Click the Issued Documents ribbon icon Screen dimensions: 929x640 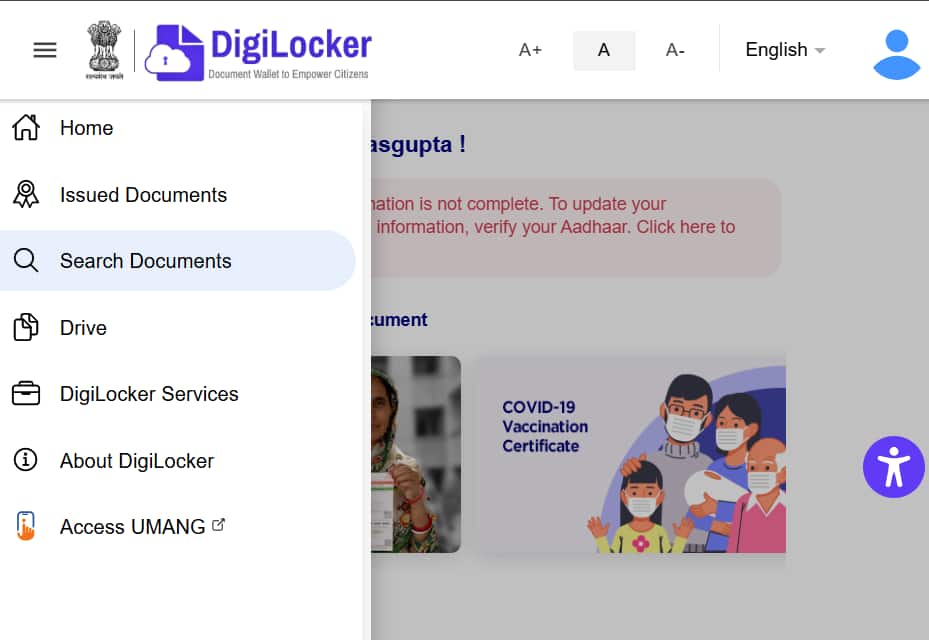(x=26, y=194)
